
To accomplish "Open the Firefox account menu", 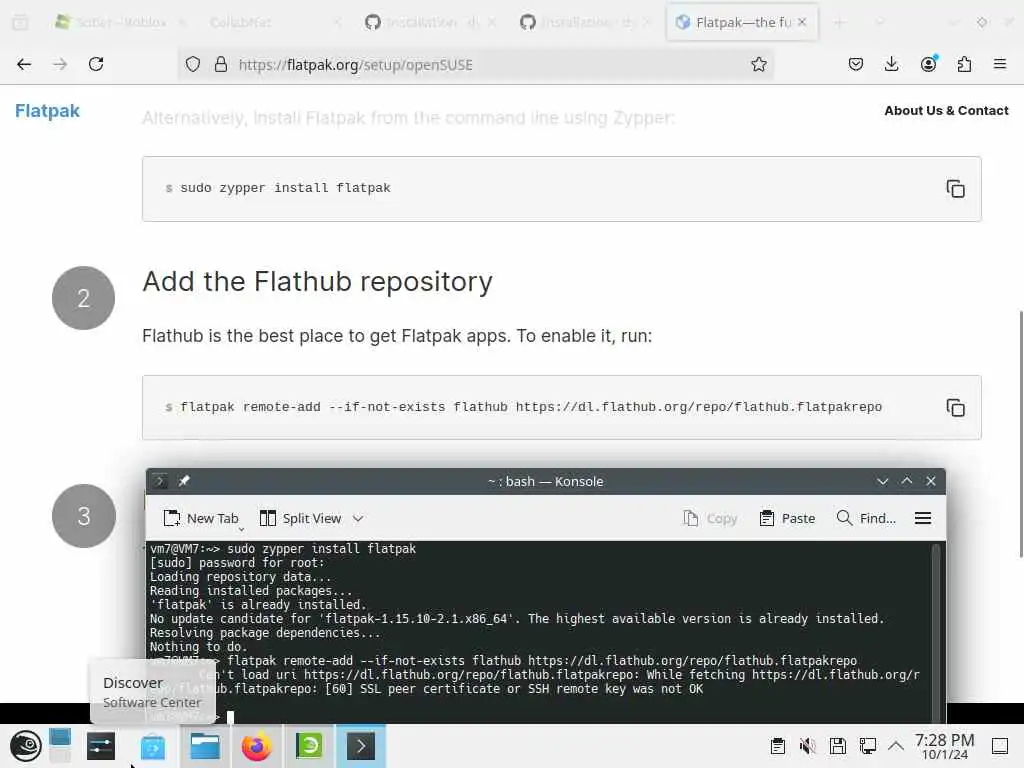I will pyautogui.click(x=928, y=64).
